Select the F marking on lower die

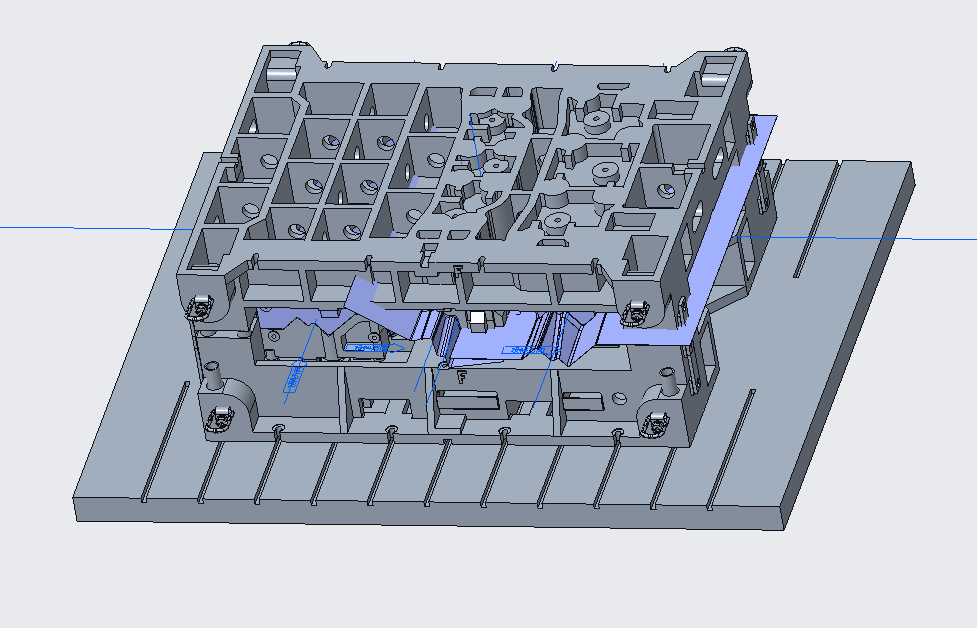(x=462, y=376)
